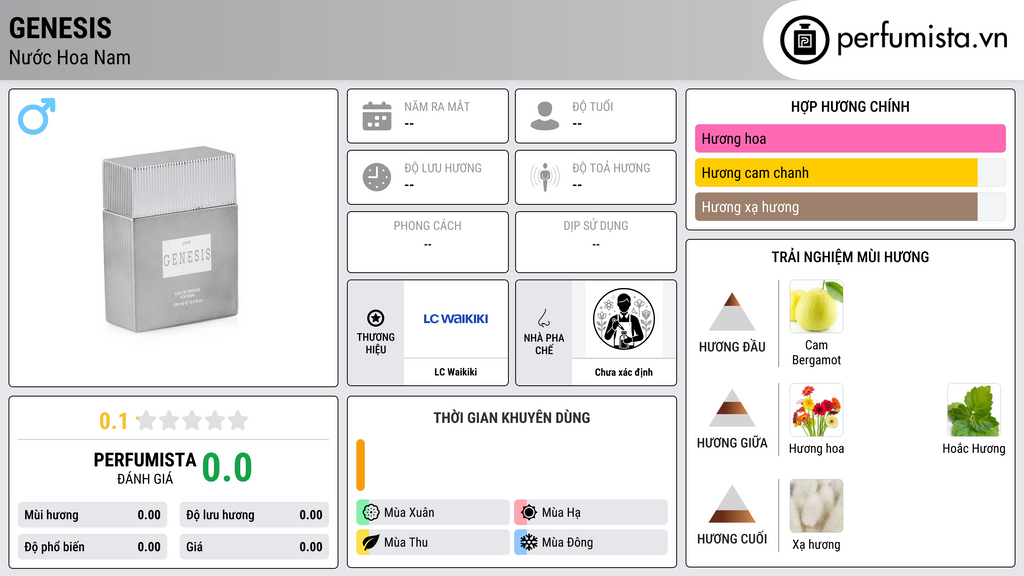Viewport: 1024px width, 576px height.
Task: Click the Độ toả hương label
Action: coord(611,168)
